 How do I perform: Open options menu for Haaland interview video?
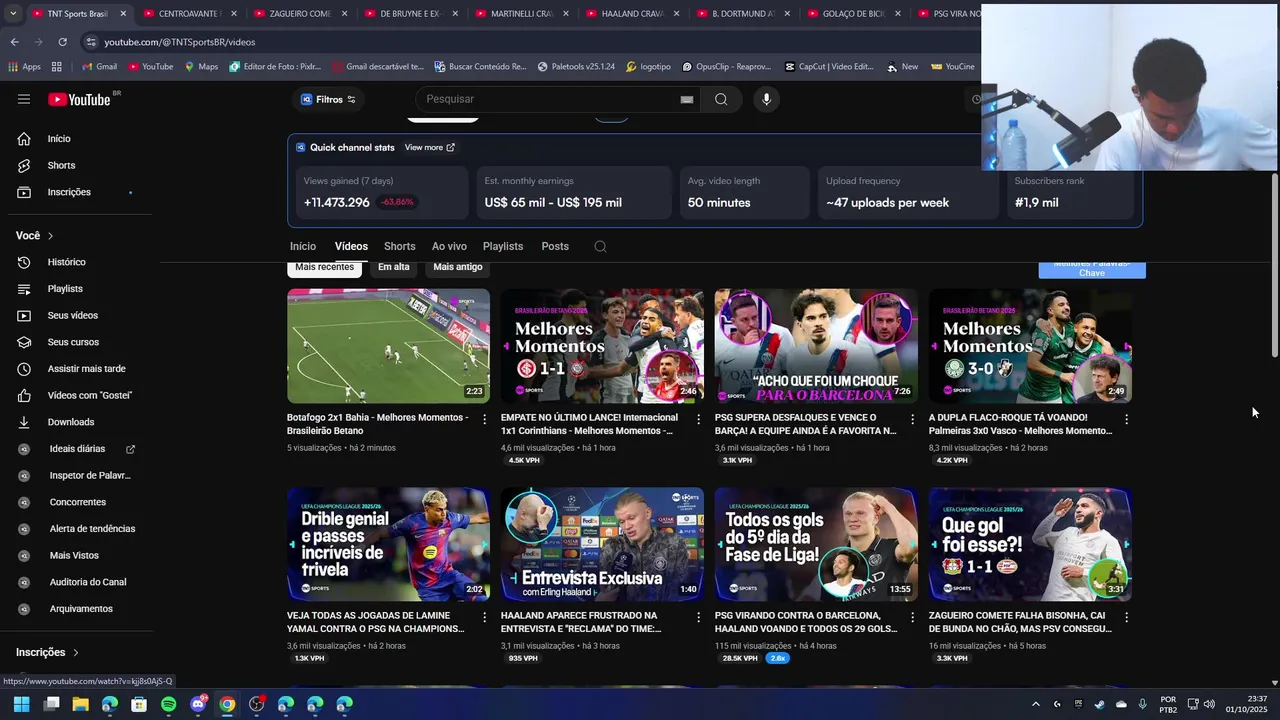point(699,617)
